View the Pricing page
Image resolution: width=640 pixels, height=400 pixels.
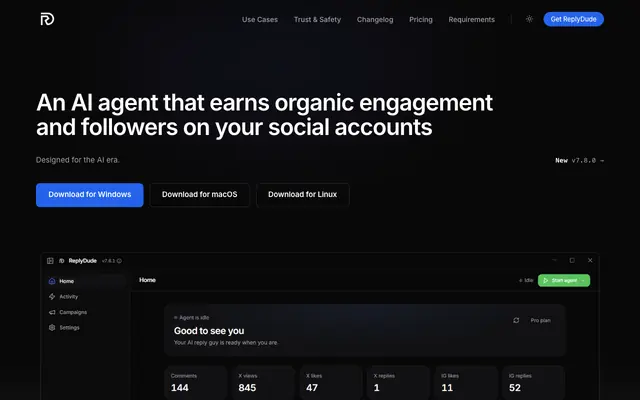click(x=421, y=20)
